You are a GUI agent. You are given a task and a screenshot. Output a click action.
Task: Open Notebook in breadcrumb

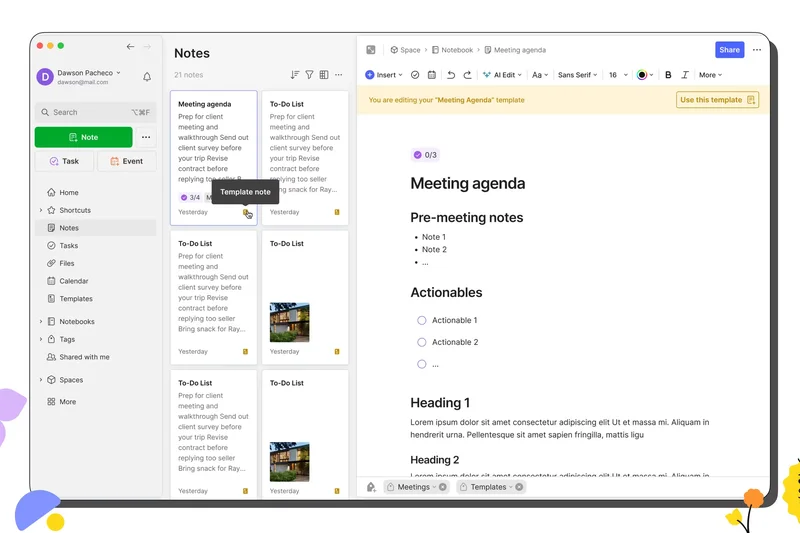pos(453,50)
